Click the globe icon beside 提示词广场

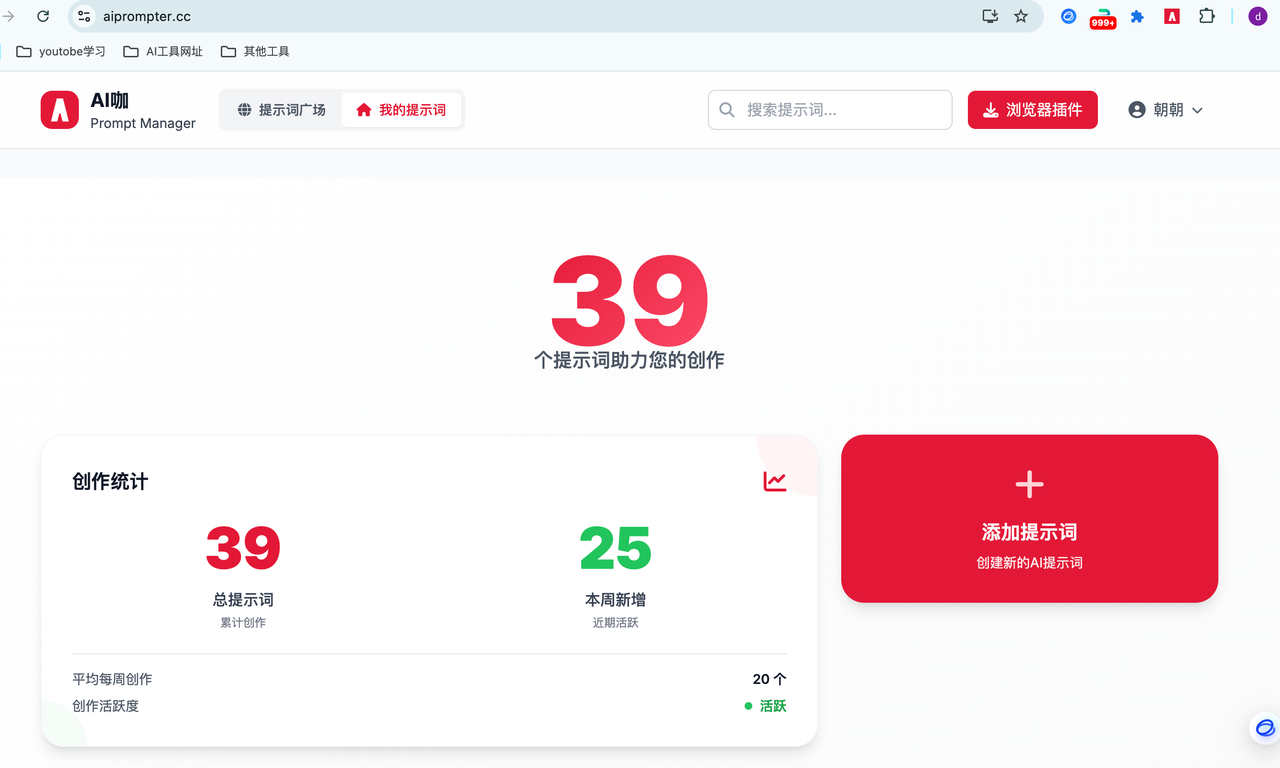(x=245, y=110)
